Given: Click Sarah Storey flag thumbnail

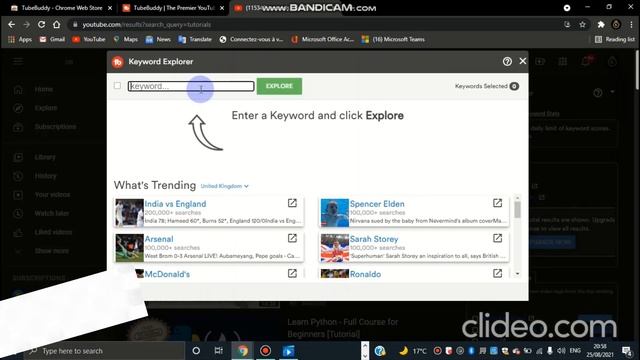Looking at the screenshot, I should (x=335, y=248).
